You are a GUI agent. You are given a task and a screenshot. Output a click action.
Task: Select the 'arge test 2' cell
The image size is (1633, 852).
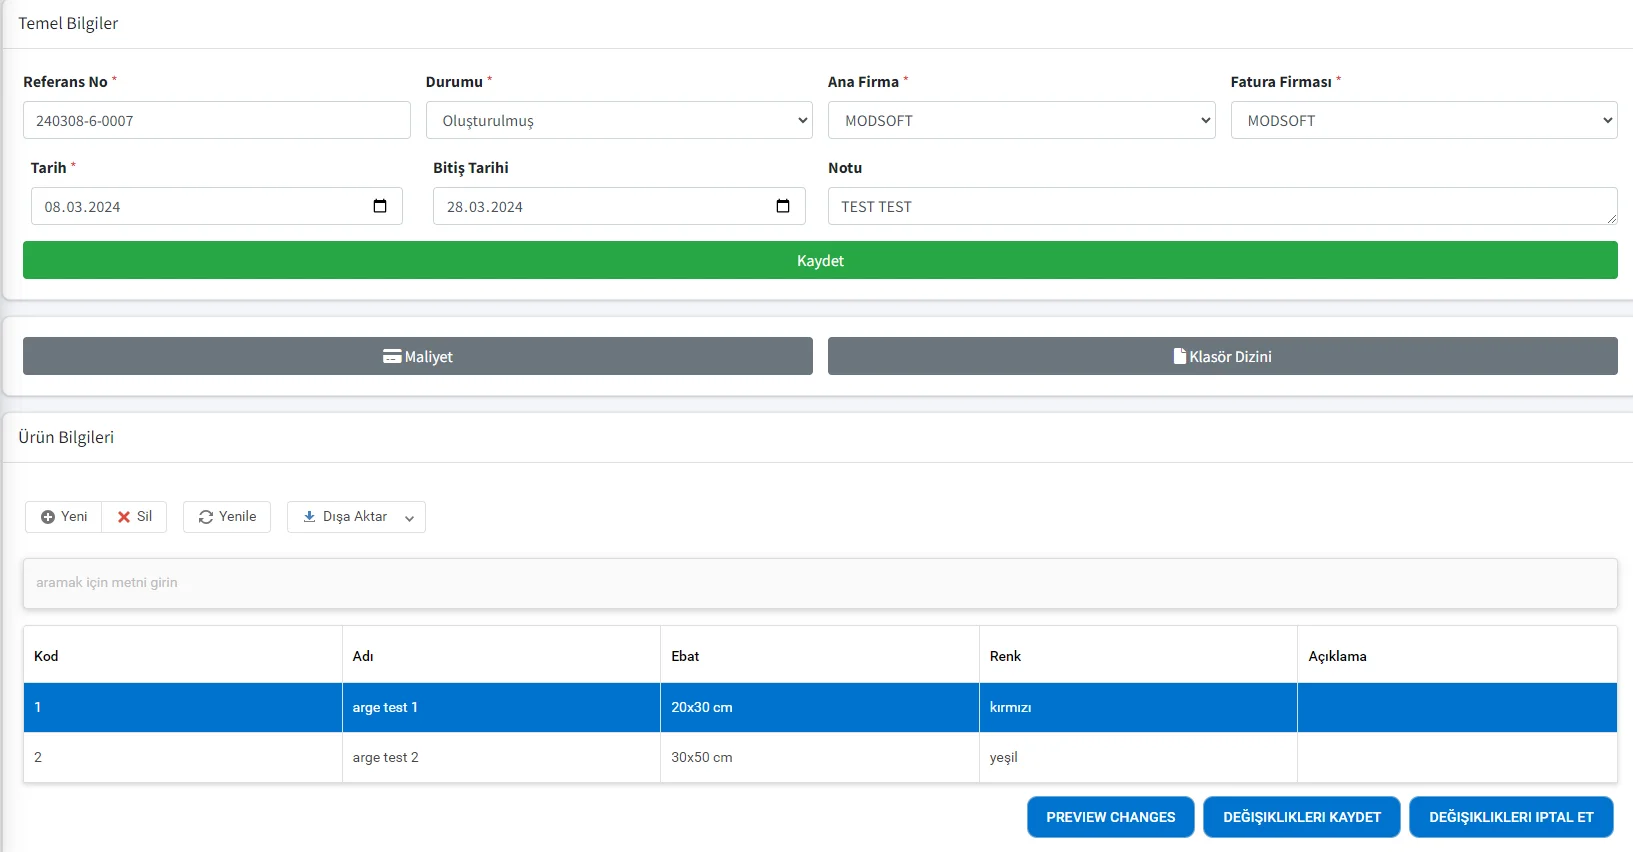tap(501, 757)
